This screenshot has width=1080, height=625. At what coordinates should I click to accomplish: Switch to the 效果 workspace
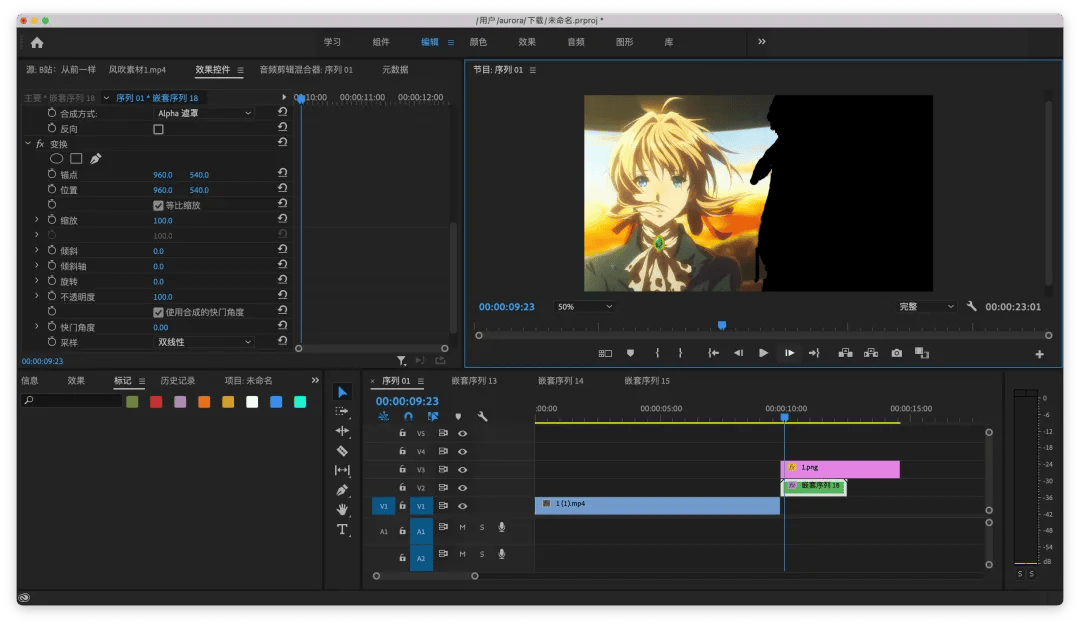[527, 42]
